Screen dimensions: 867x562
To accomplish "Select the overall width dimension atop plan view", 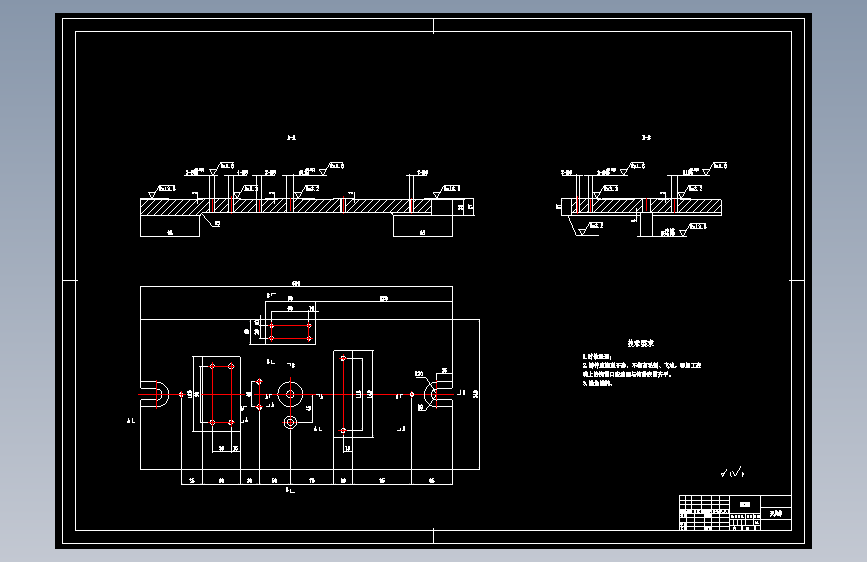I will tap(296, 284).
